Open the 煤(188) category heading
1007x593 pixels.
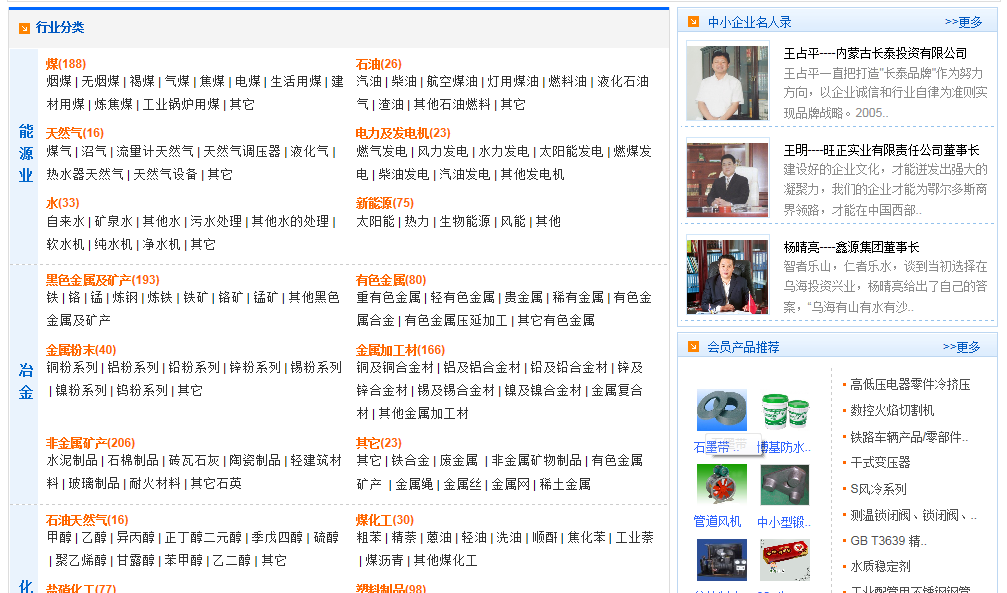coord(66,64)
